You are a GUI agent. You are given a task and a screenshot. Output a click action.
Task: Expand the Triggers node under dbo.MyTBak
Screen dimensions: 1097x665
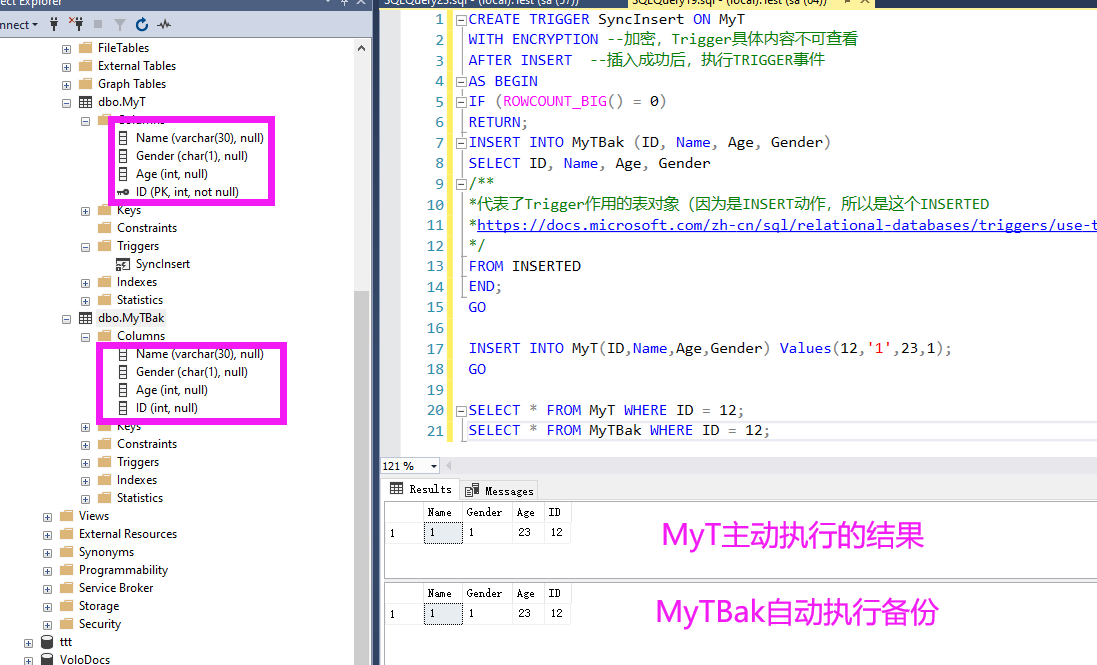pos(85,463)
